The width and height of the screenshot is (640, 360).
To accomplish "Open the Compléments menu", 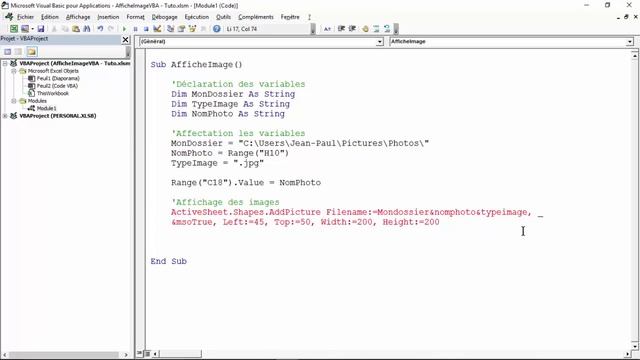I will tap(256, 17).
